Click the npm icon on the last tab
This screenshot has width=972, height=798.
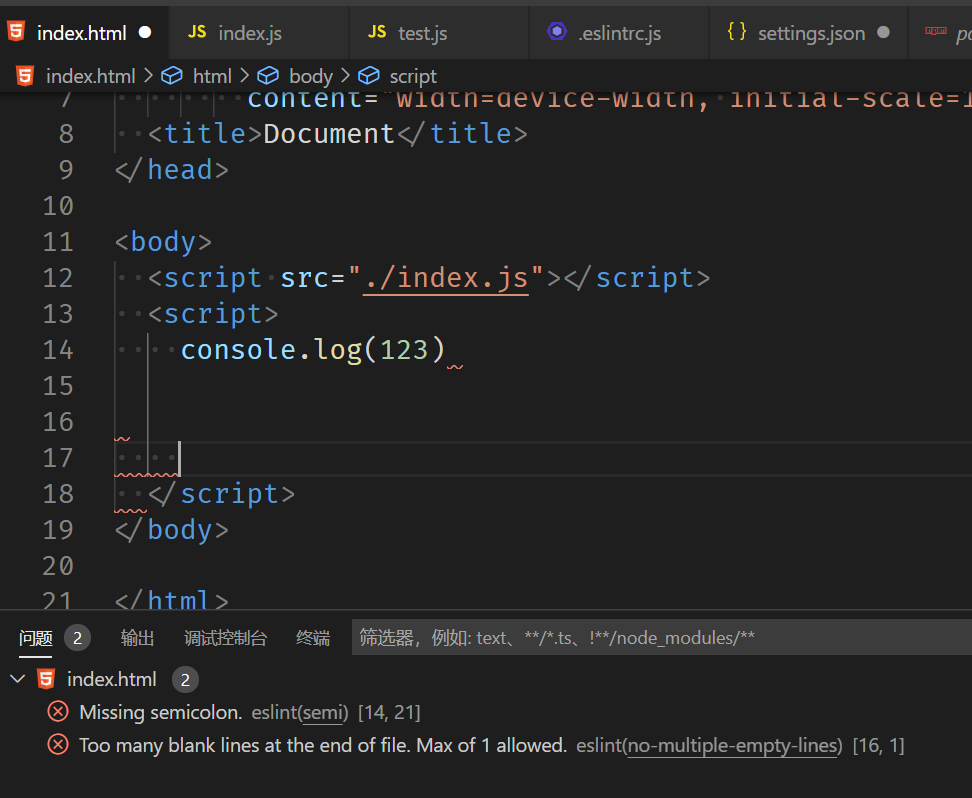tap(935, 31)
